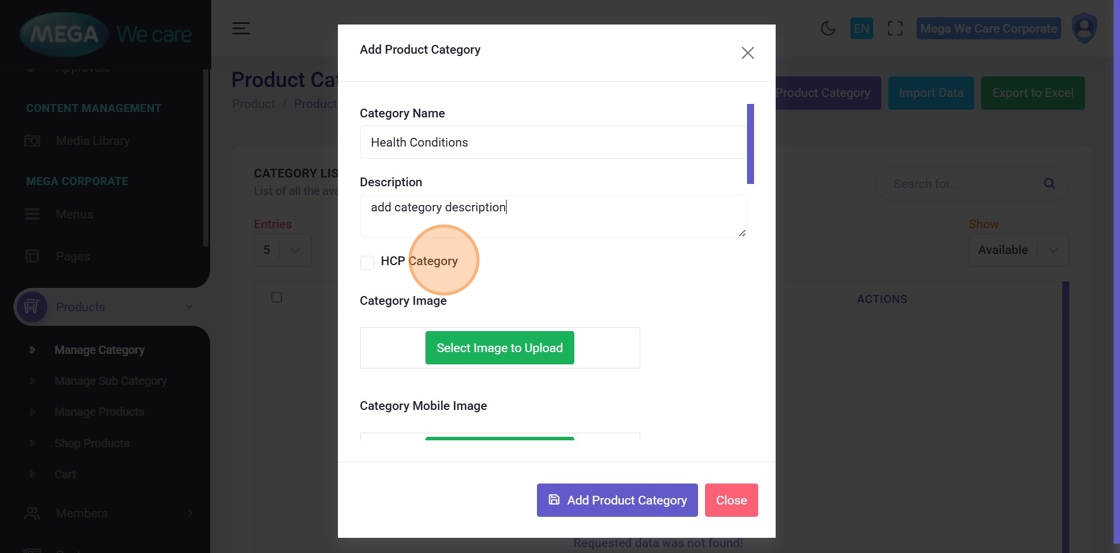1120x553 pixels.
Task: Open Manage Sub Category menu item
Action: (x=110, y=381)
